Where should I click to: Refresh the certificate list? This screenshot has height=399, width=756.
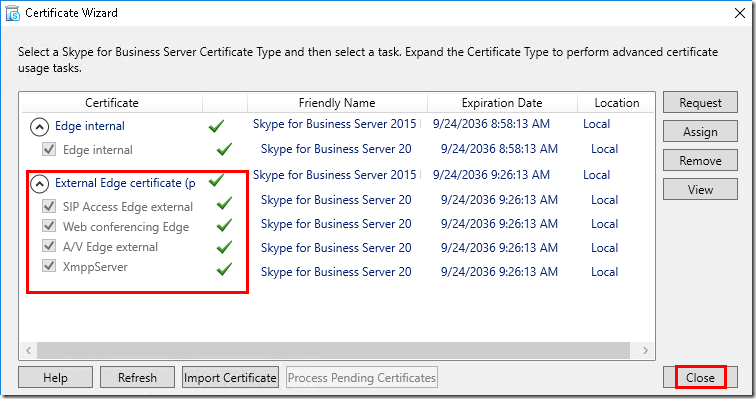tap(137, 377)
